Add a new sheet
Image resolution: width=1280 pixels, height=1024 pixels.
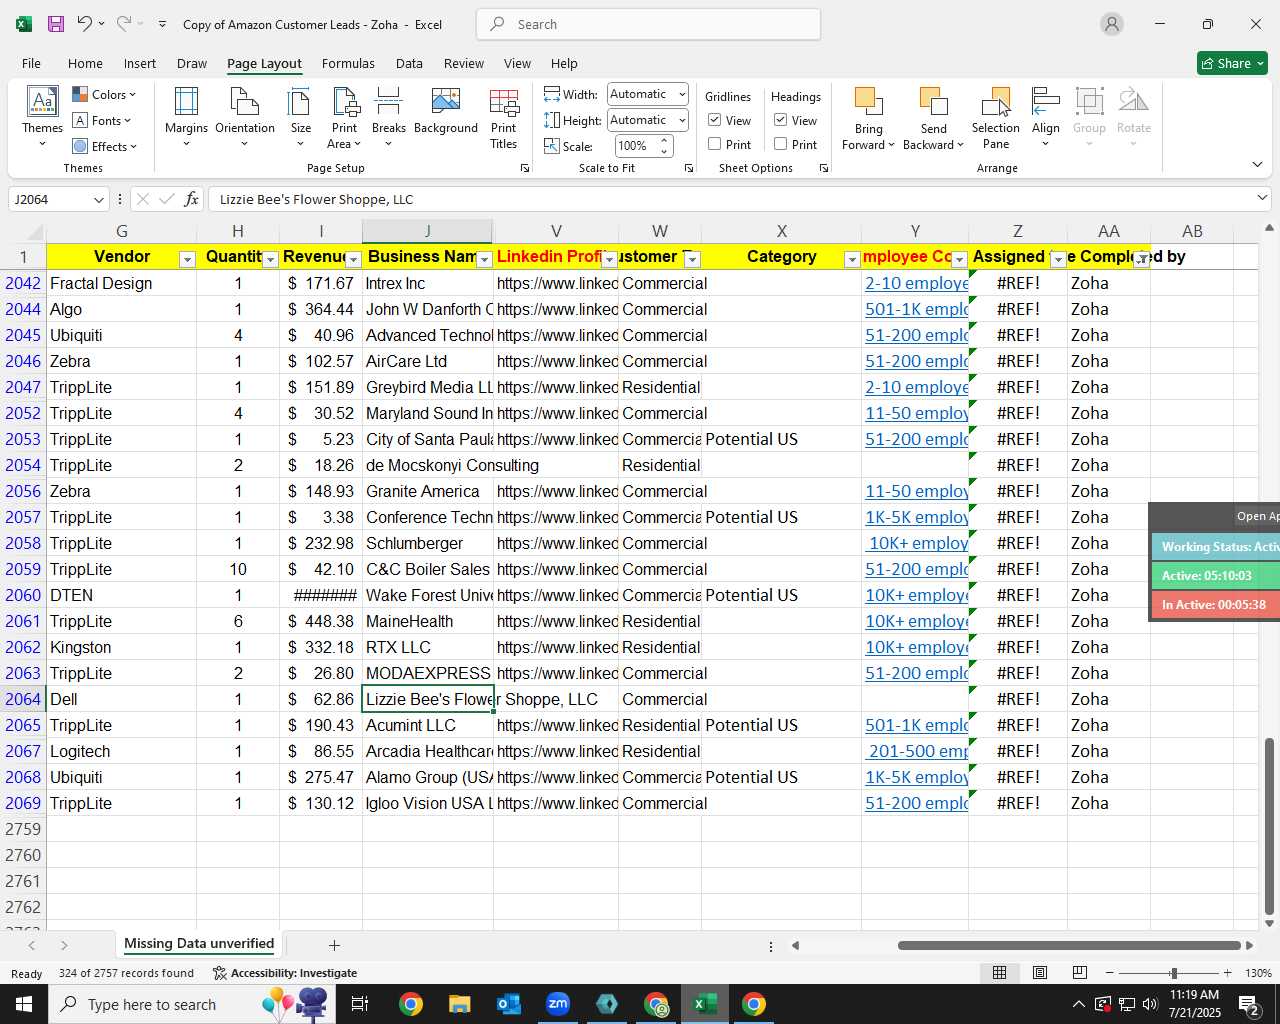(x=334, y=945)
